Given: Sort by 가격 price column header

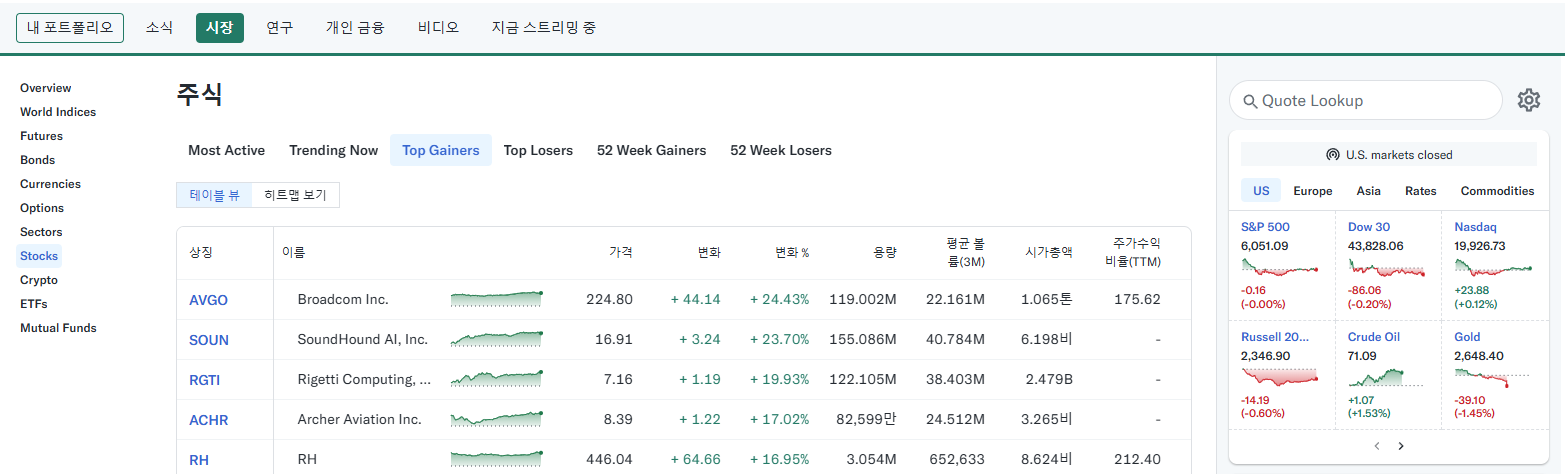Looking at the screenshot, I should click(x=620, y=252).
